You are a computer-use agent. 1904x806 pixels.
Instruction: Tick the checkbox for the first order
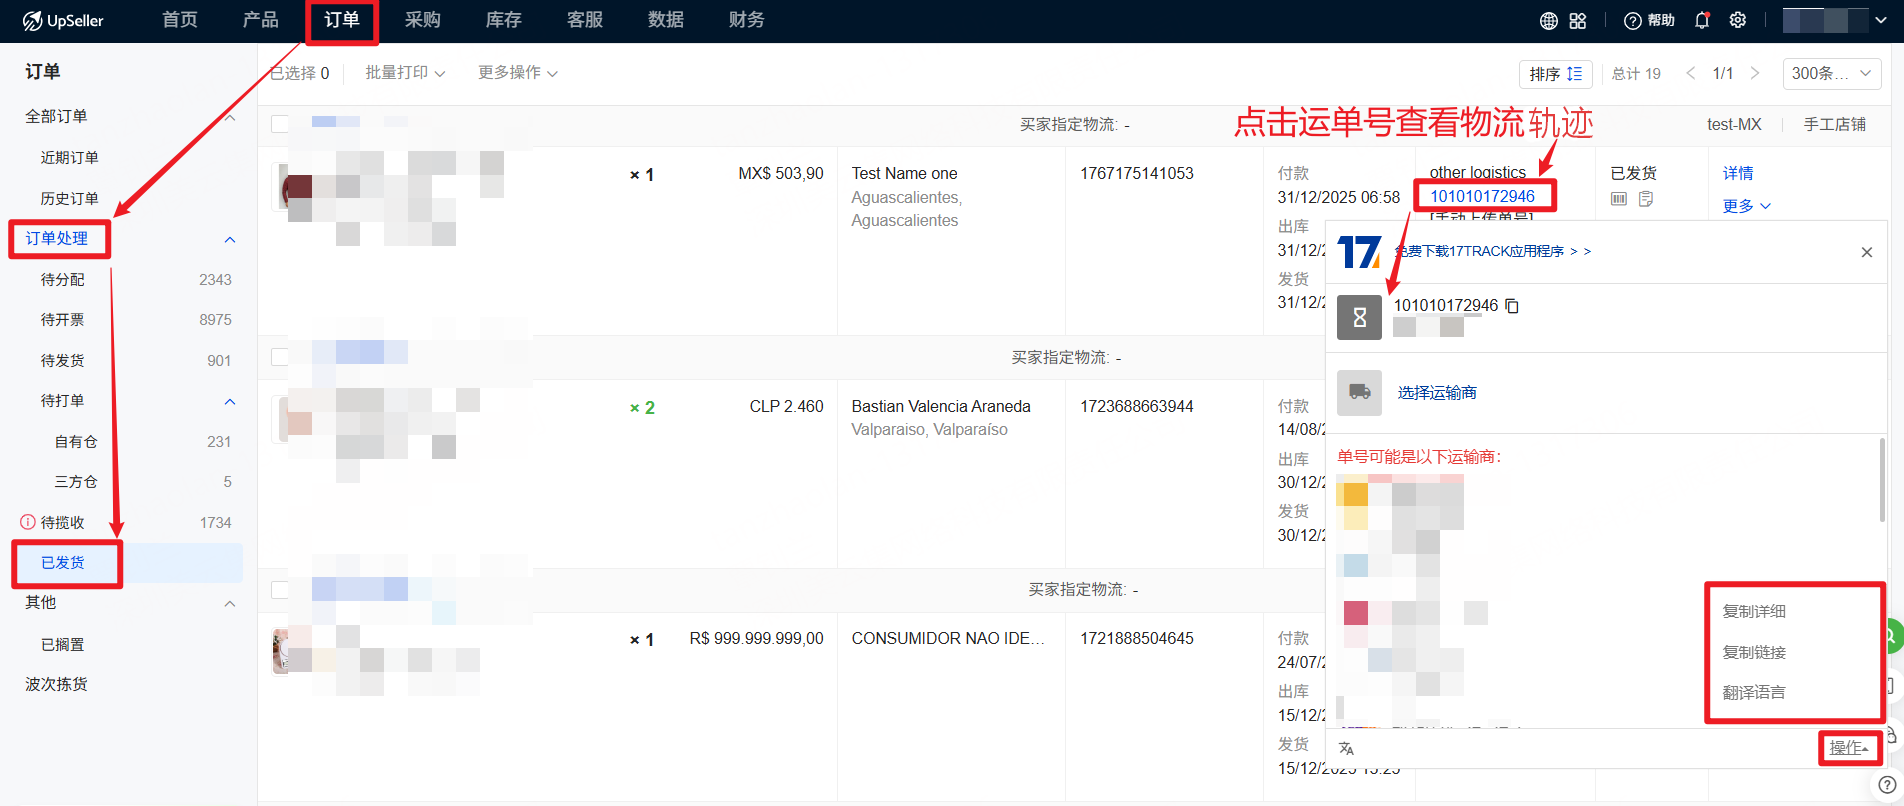click(x=280, y=124)
